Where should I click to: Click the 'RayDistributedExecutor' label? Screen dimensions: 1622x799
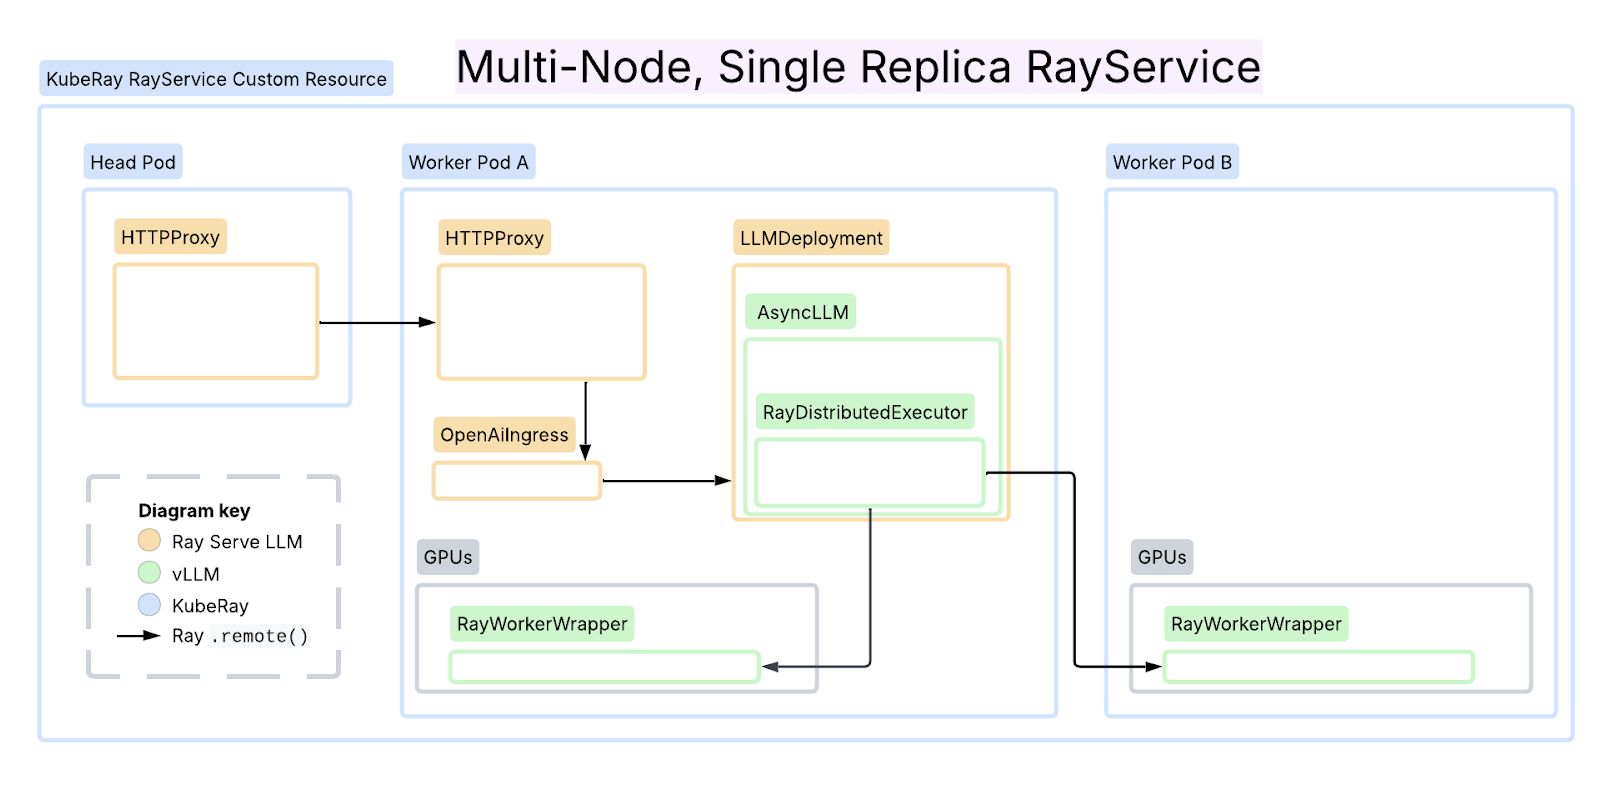(865, 412)
